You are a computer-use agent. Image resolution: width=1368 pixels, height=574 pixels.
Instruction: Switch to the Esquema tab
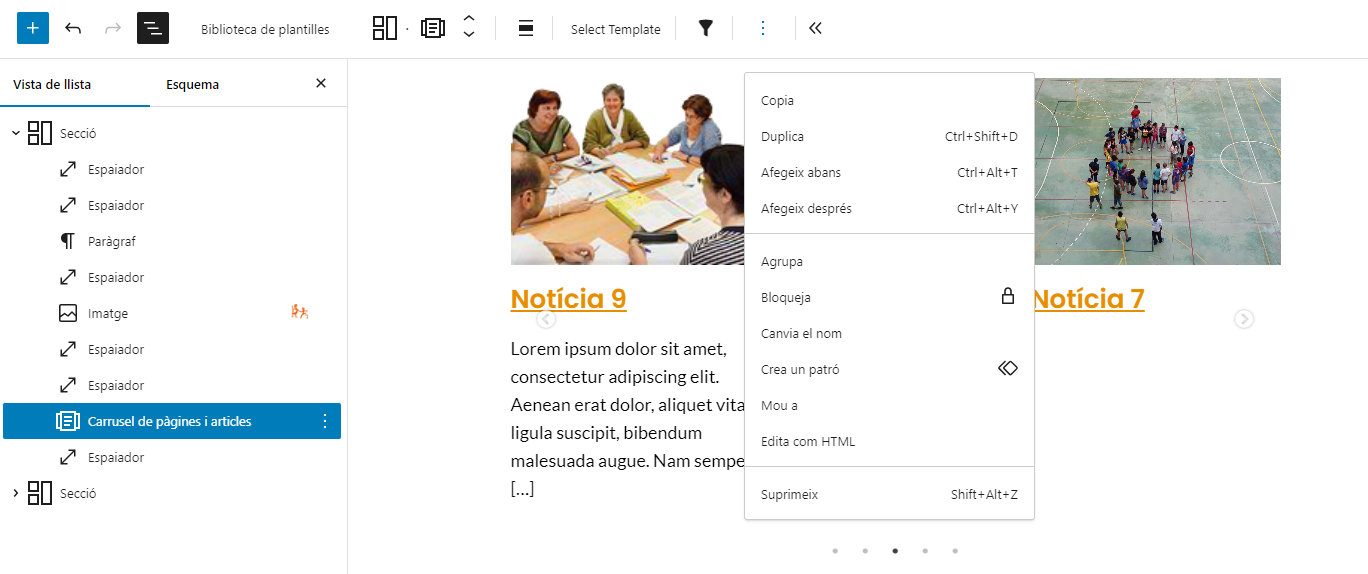192,85
